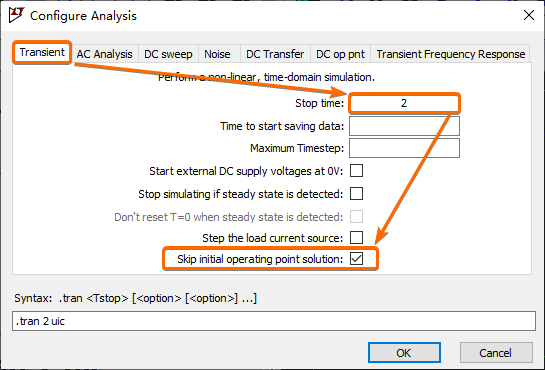
Task: Select the DC sweep tab
Action: coord(168,54)
